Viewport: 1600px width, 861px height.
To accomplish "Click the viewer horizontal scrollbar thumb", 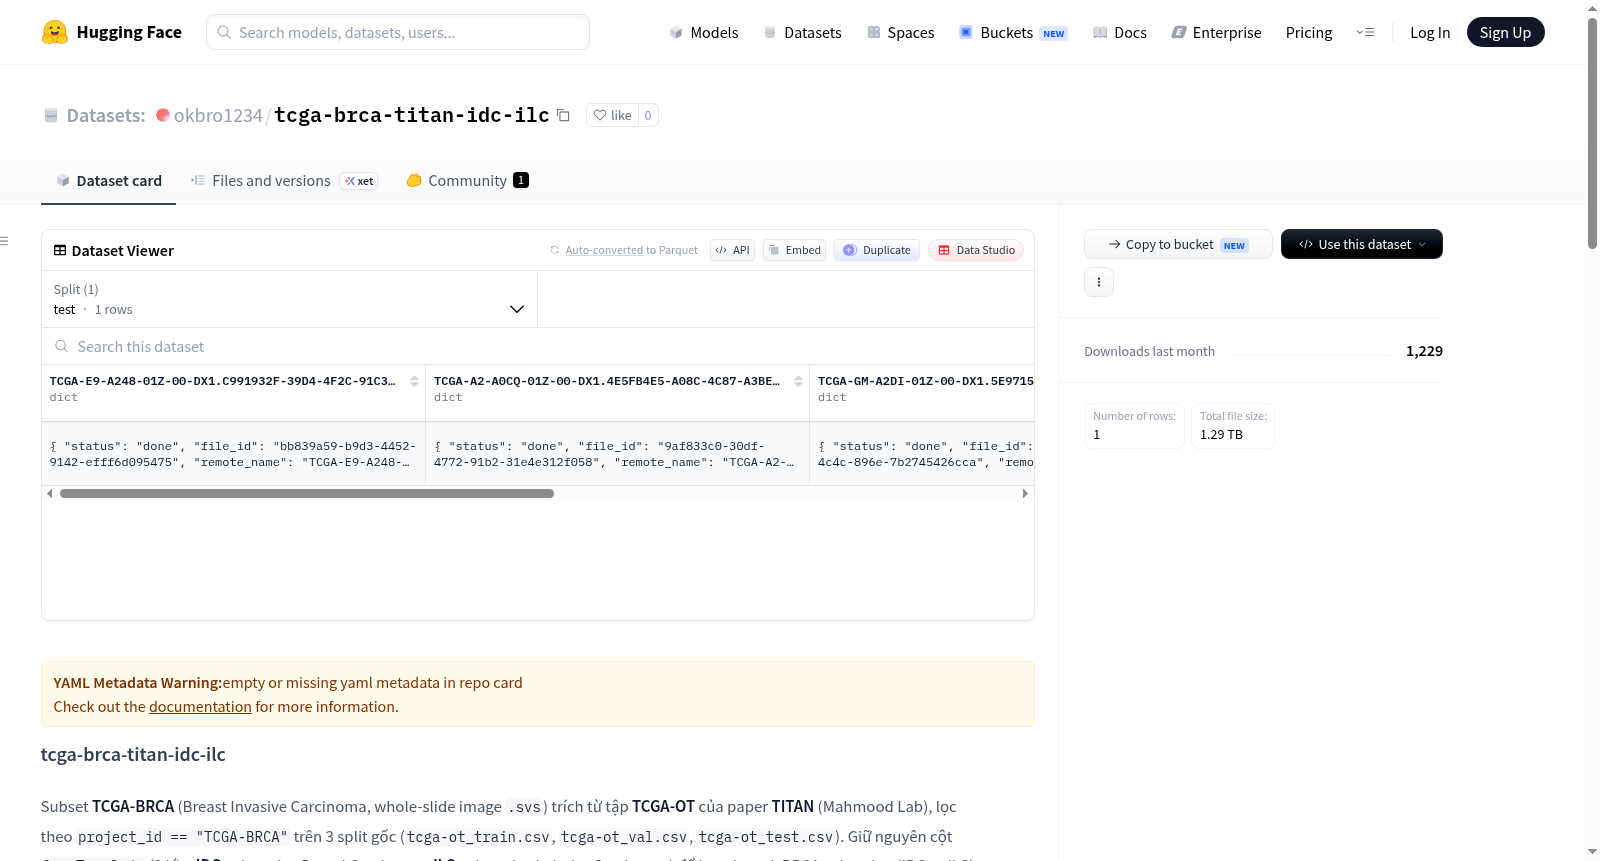I will pyautogui.click(x=307, y=493).
